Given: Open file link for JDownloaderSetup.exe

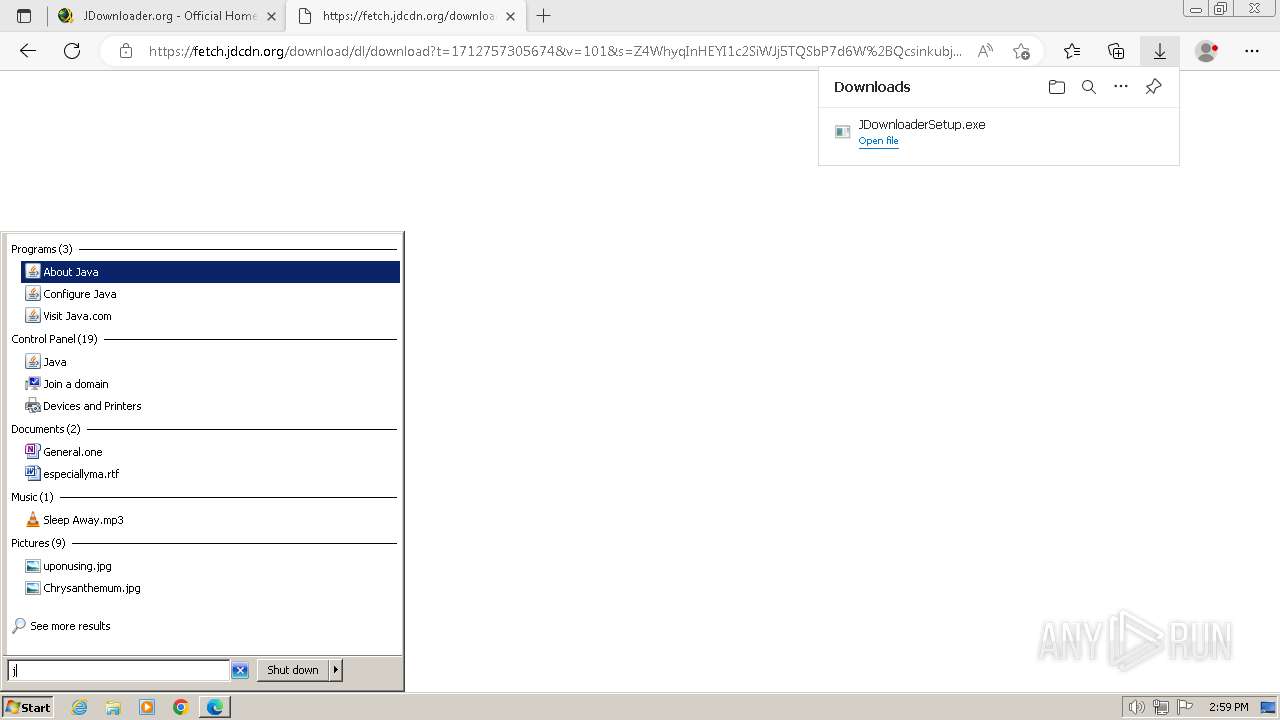Looking at the screenshot, I should coord(878,141).
